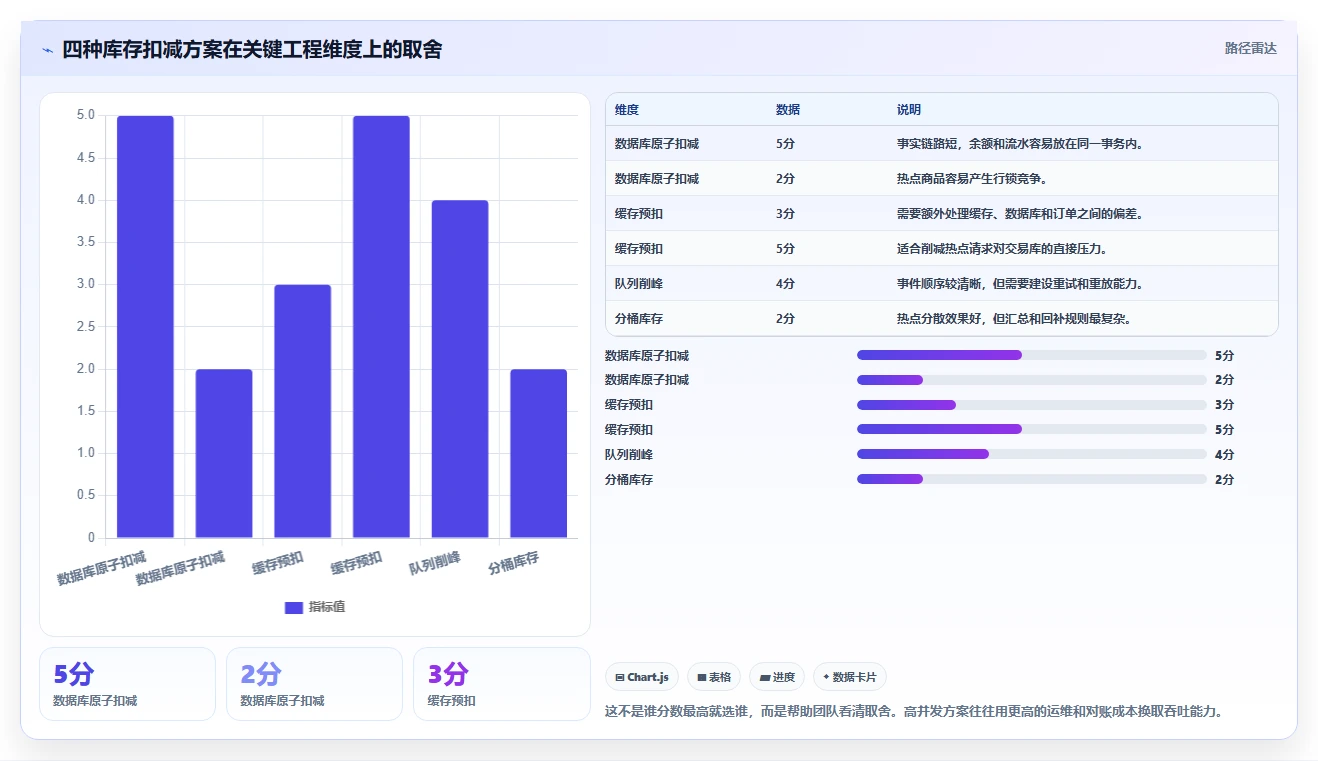Click the 队列削峰 label in the progress list
This screenshot has width=1318, height=761.
[x=629, y=454]
